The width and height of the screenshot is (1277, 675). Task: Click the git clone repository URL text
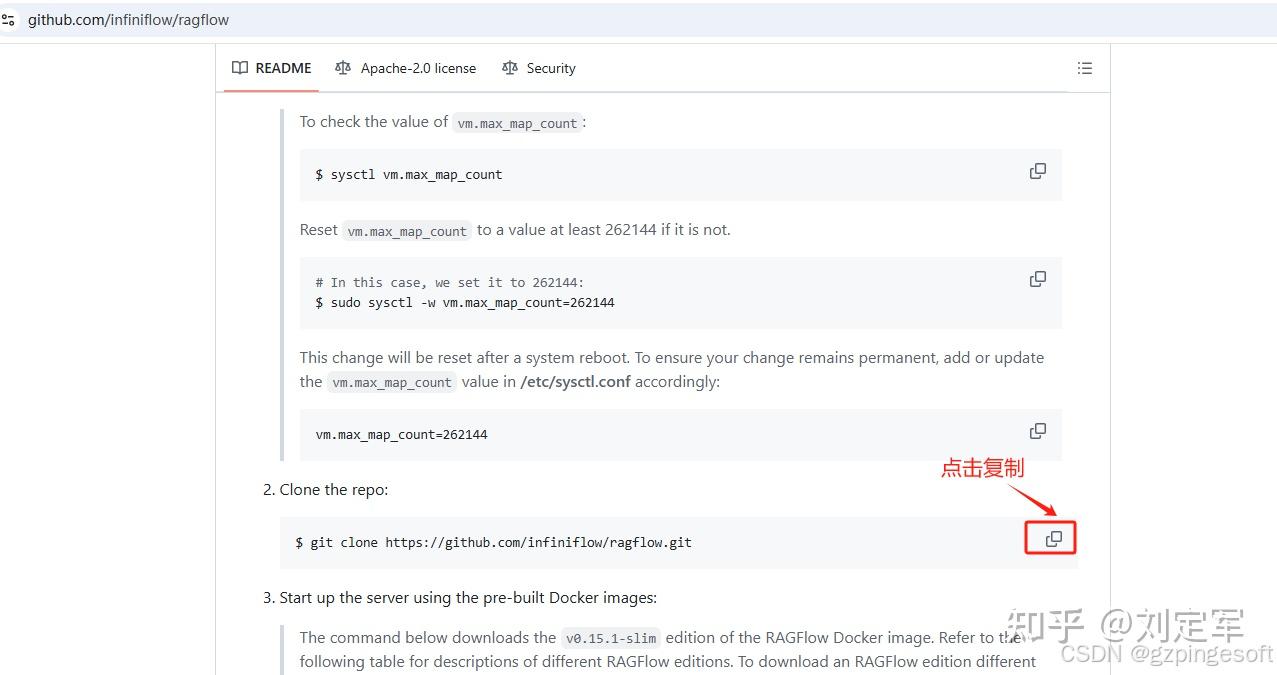click(538, 543)
